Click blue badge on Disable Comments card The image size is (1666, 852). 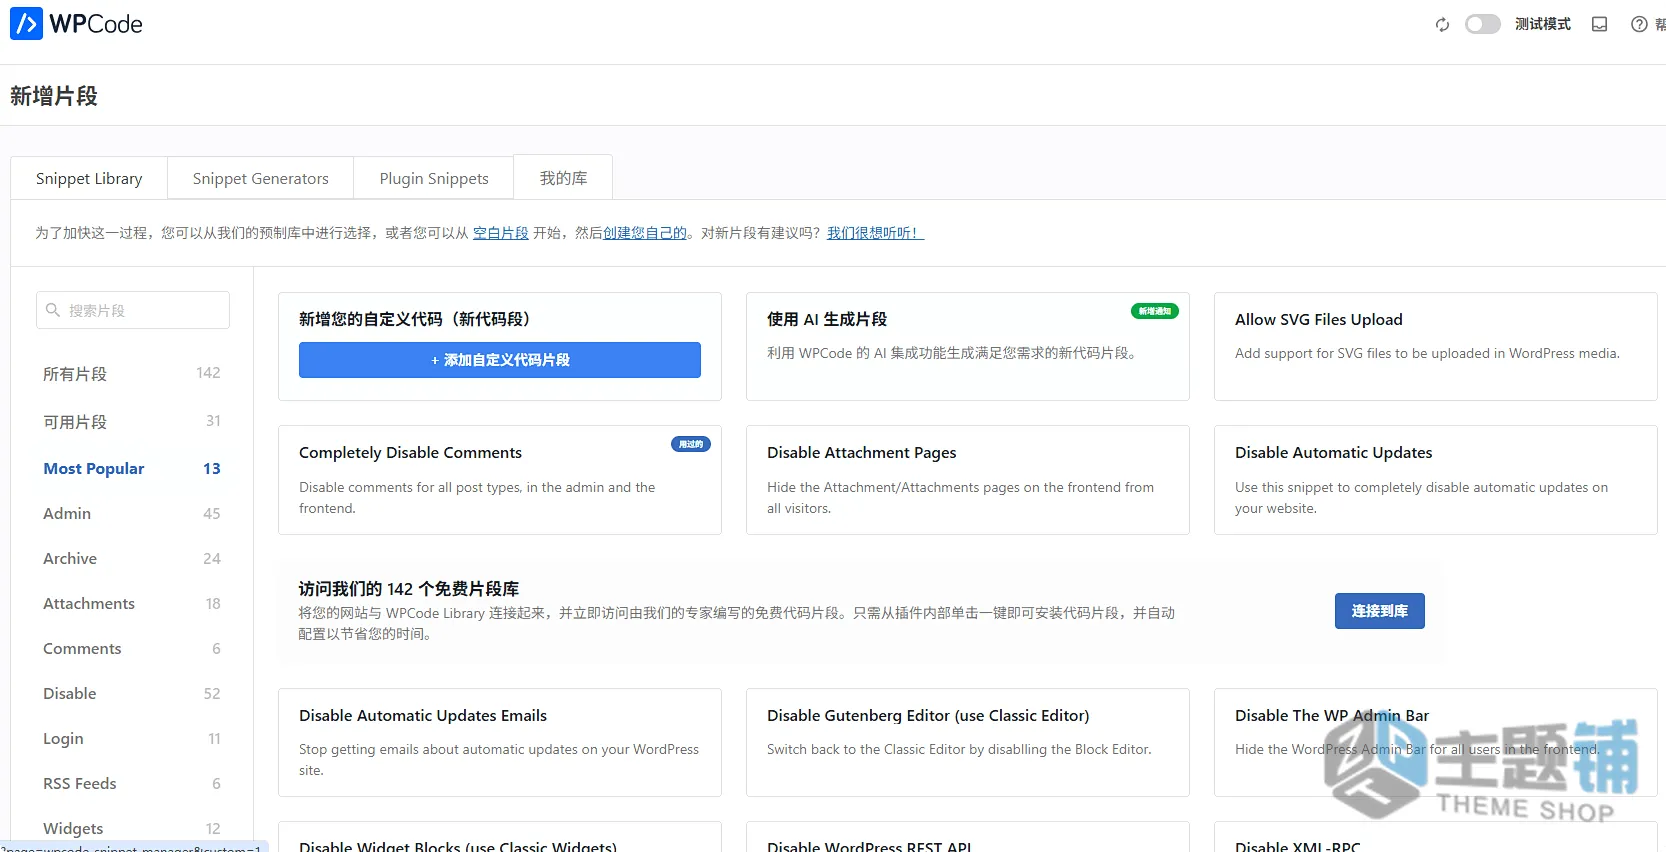(691, 444)
